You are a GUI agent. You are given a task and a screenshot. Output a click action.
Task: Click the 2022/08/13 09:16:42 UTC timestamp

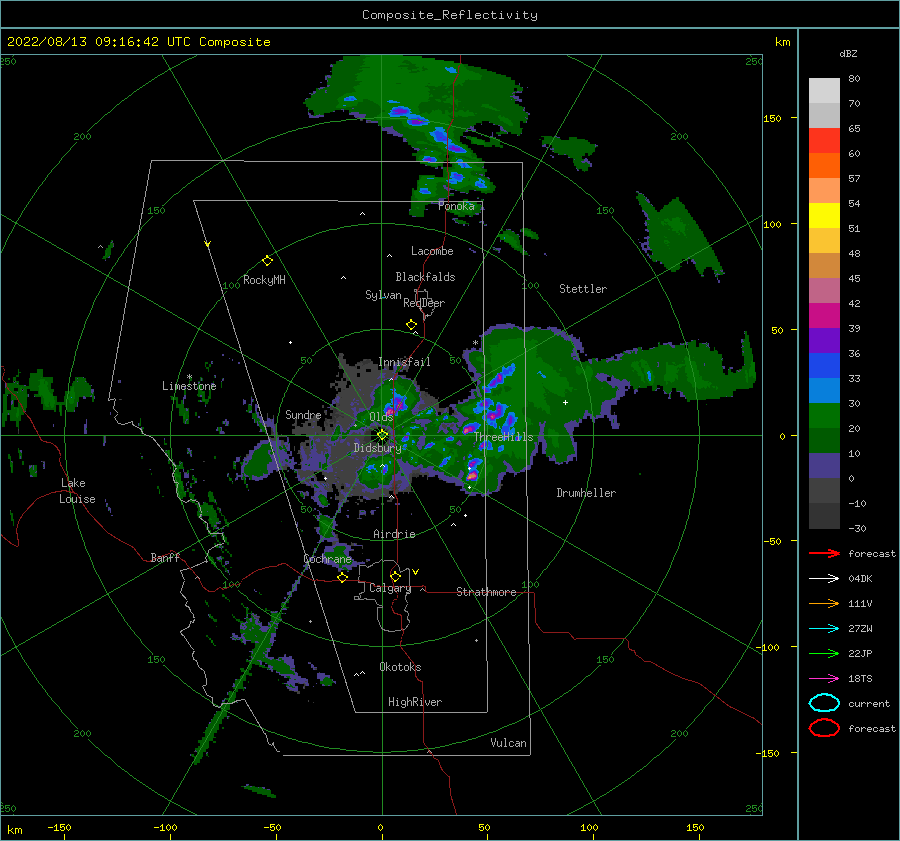click(99, 42)
